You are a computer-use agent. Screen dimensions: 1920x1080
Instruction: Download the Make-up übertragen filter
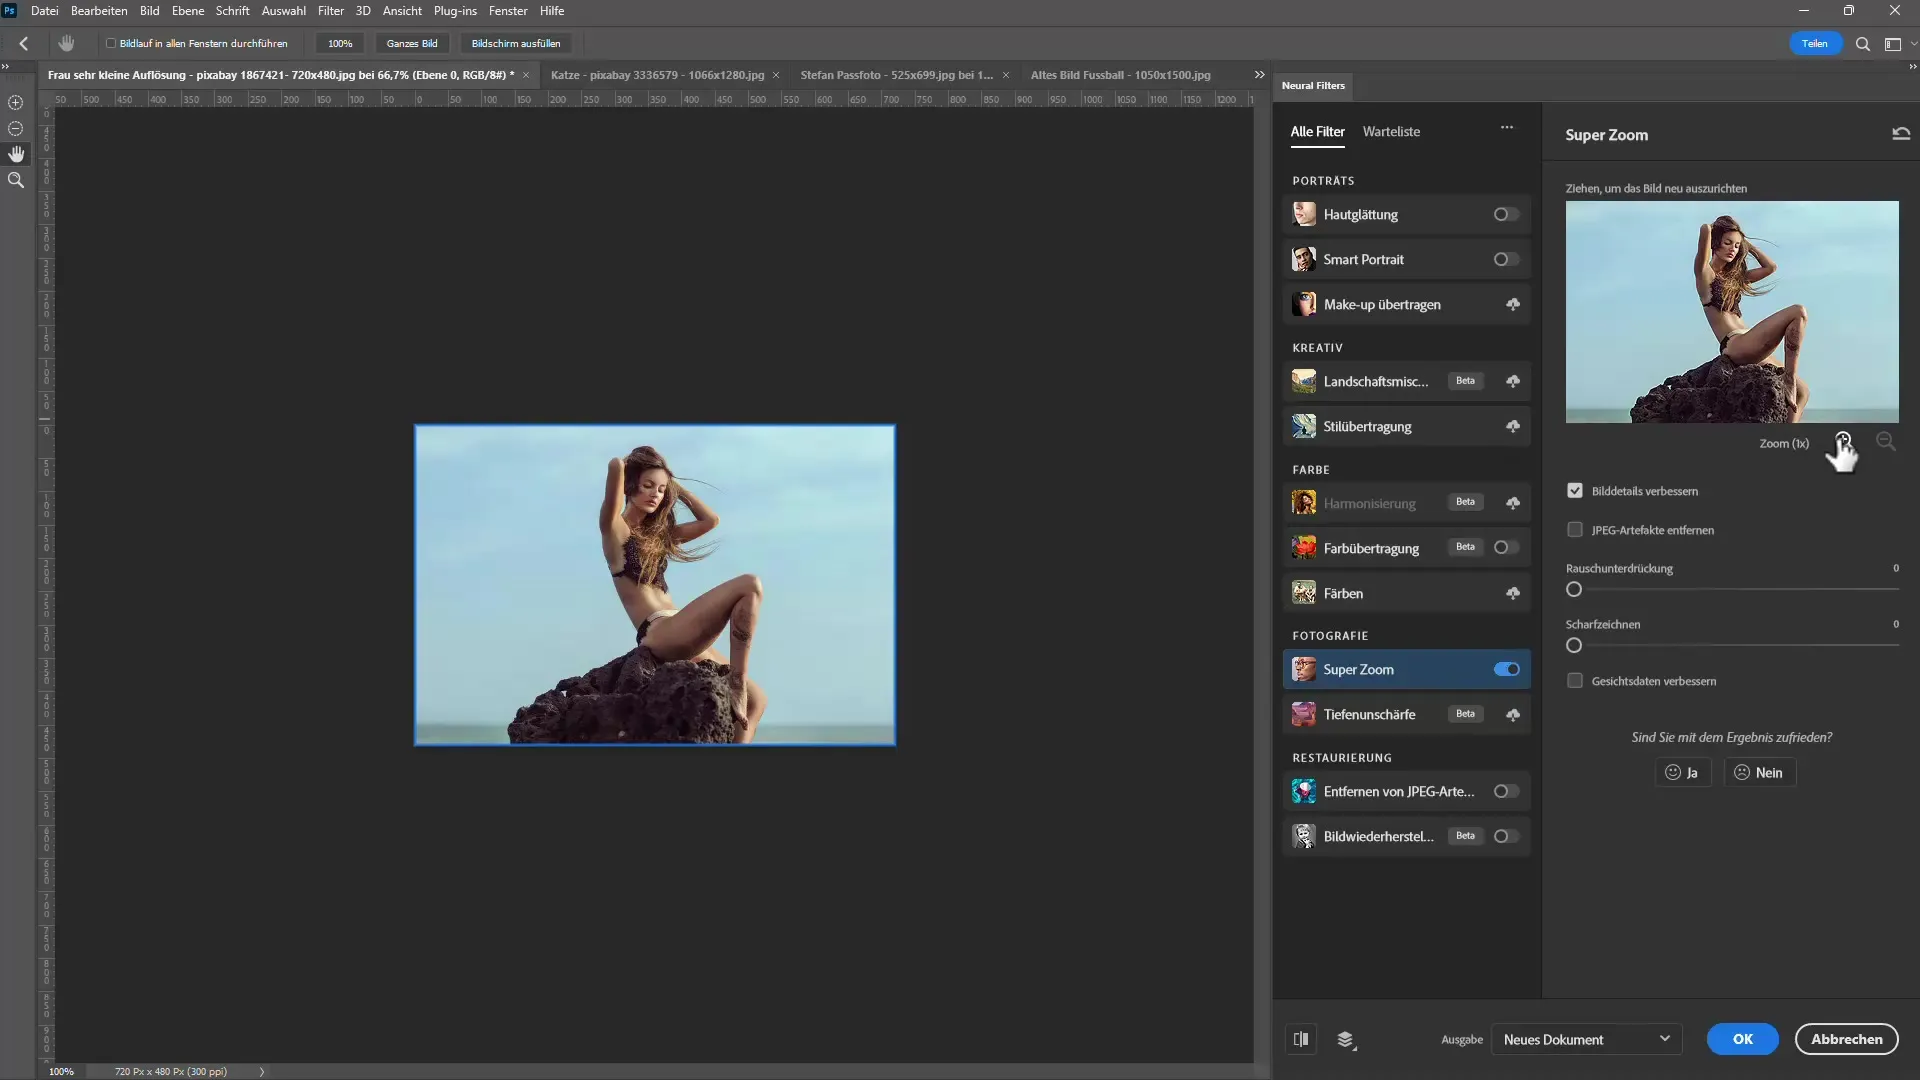click(x=1513, y=304)
